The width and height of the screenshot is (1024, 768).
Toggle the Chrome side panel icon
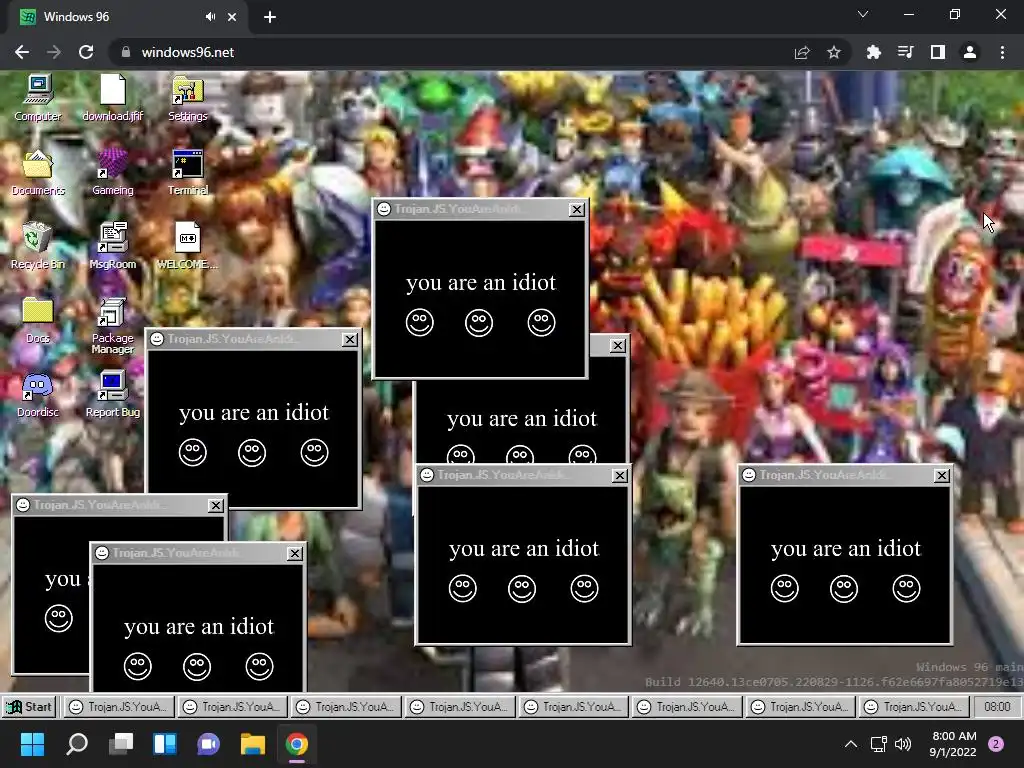(x=938, y=52)
